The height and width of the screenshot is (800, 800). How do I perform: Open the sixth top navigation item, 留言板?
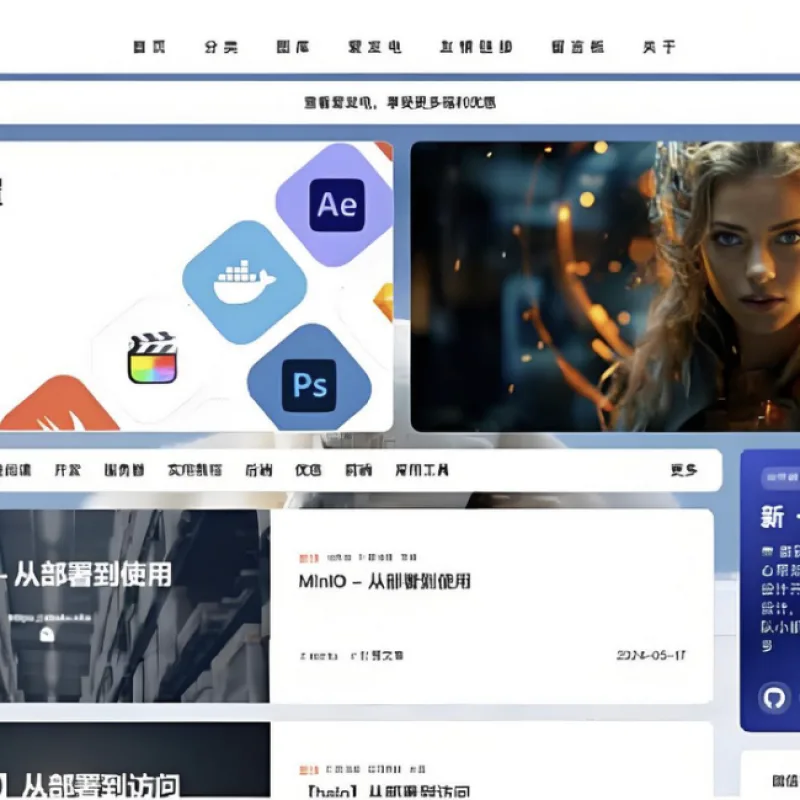[x=578, y=47]
